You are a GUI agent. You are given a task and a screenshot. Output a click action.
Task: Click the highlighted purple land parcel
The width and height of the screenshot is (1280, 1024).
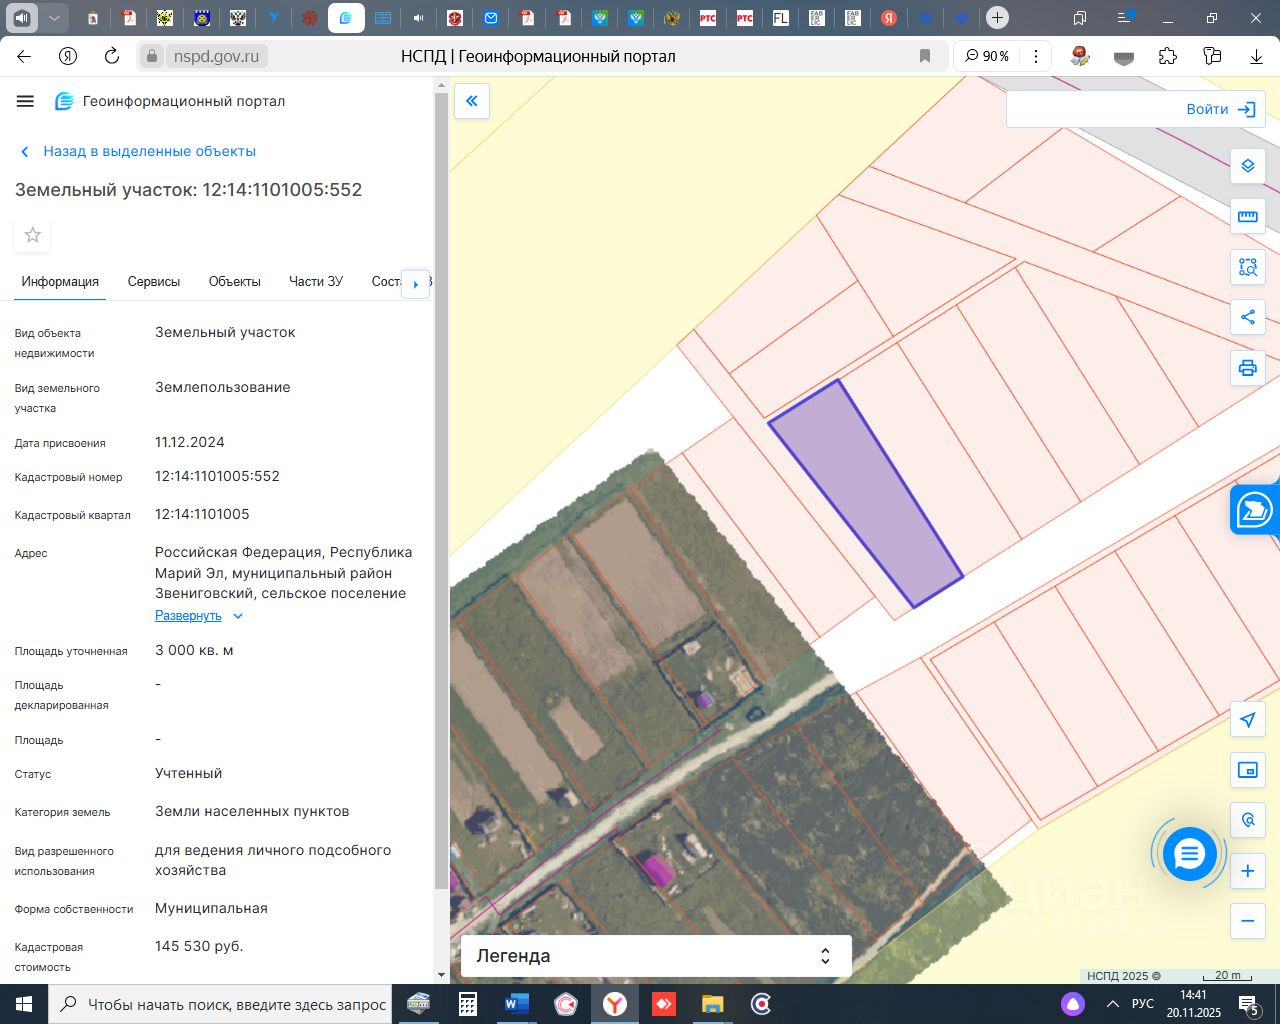(865, 495)
